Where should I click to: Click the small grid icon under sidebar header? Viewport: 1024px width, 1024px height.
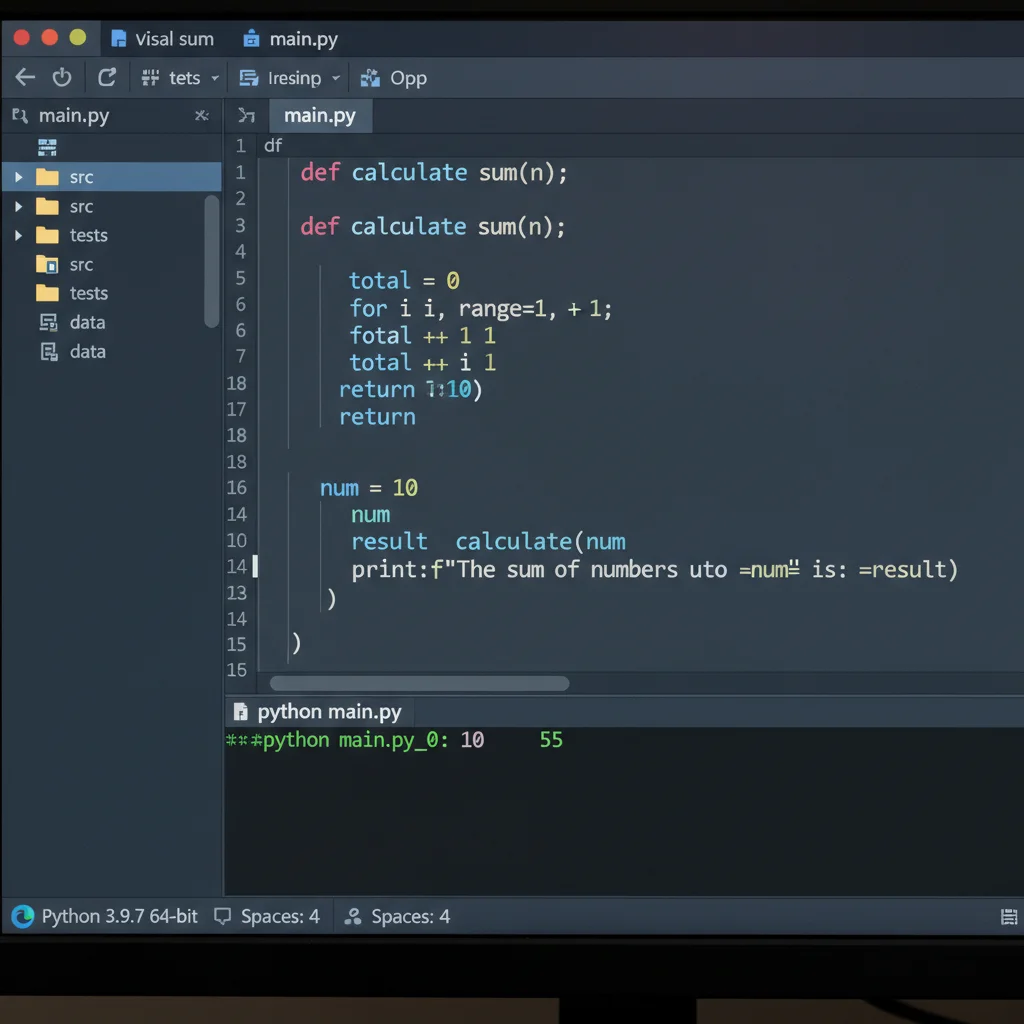point(47,148)
